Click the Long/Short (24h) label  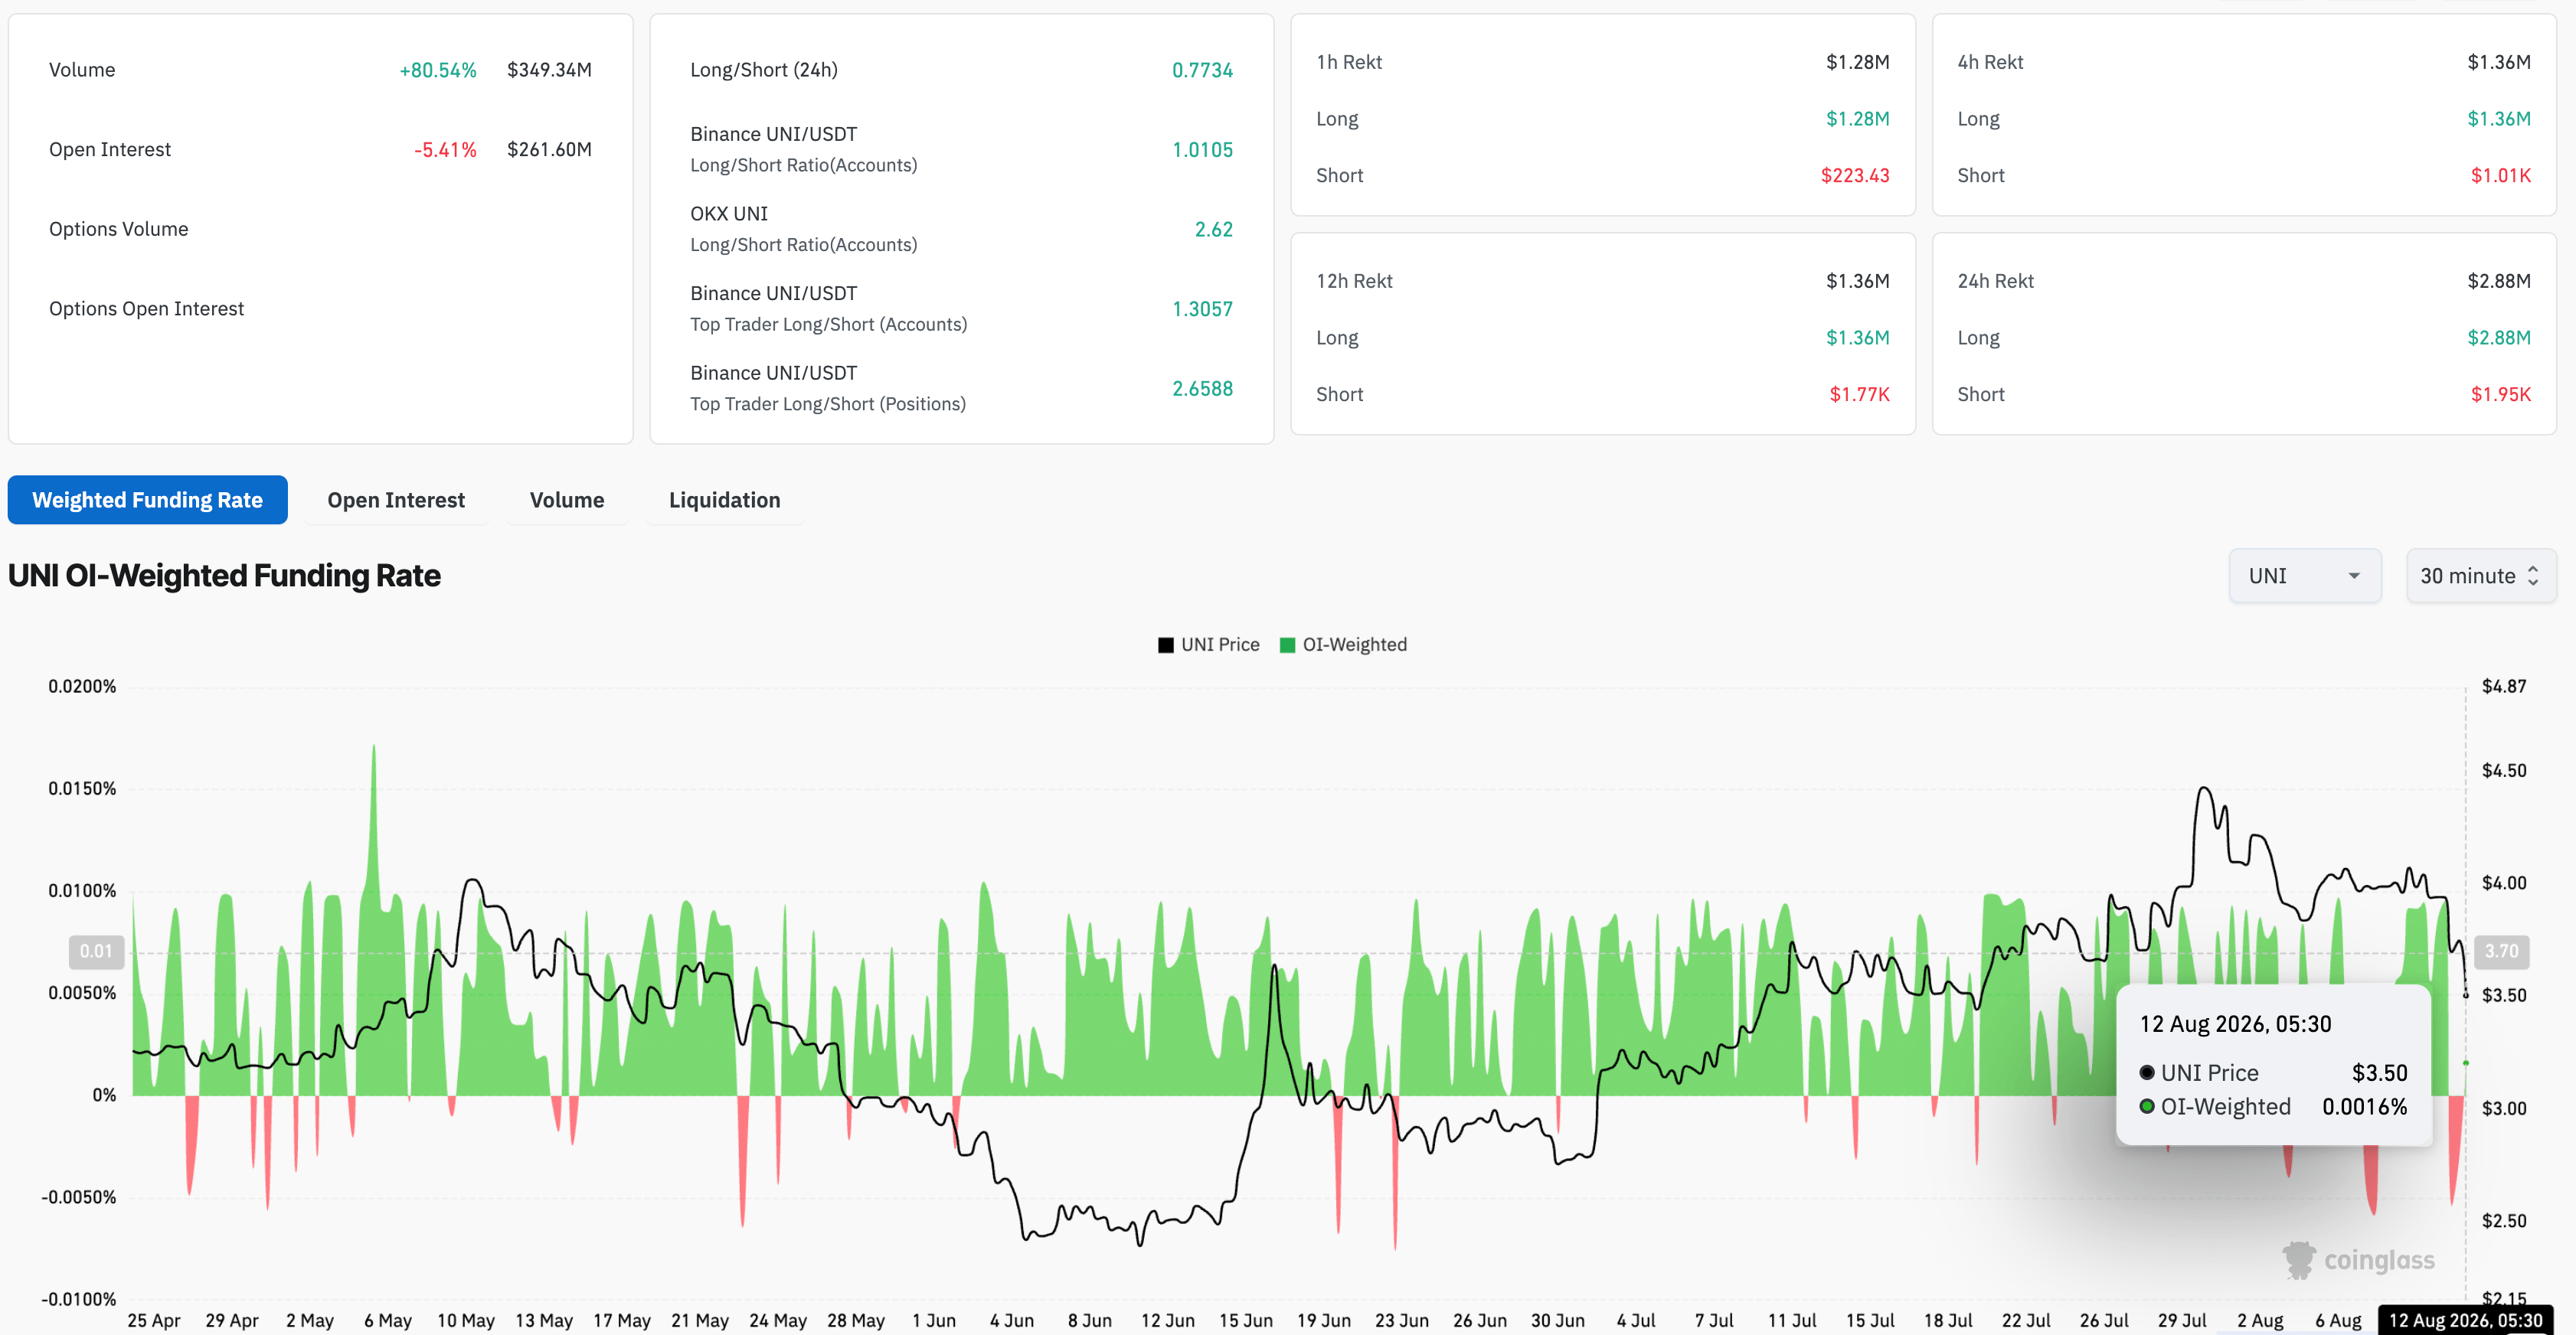point(764,70)
